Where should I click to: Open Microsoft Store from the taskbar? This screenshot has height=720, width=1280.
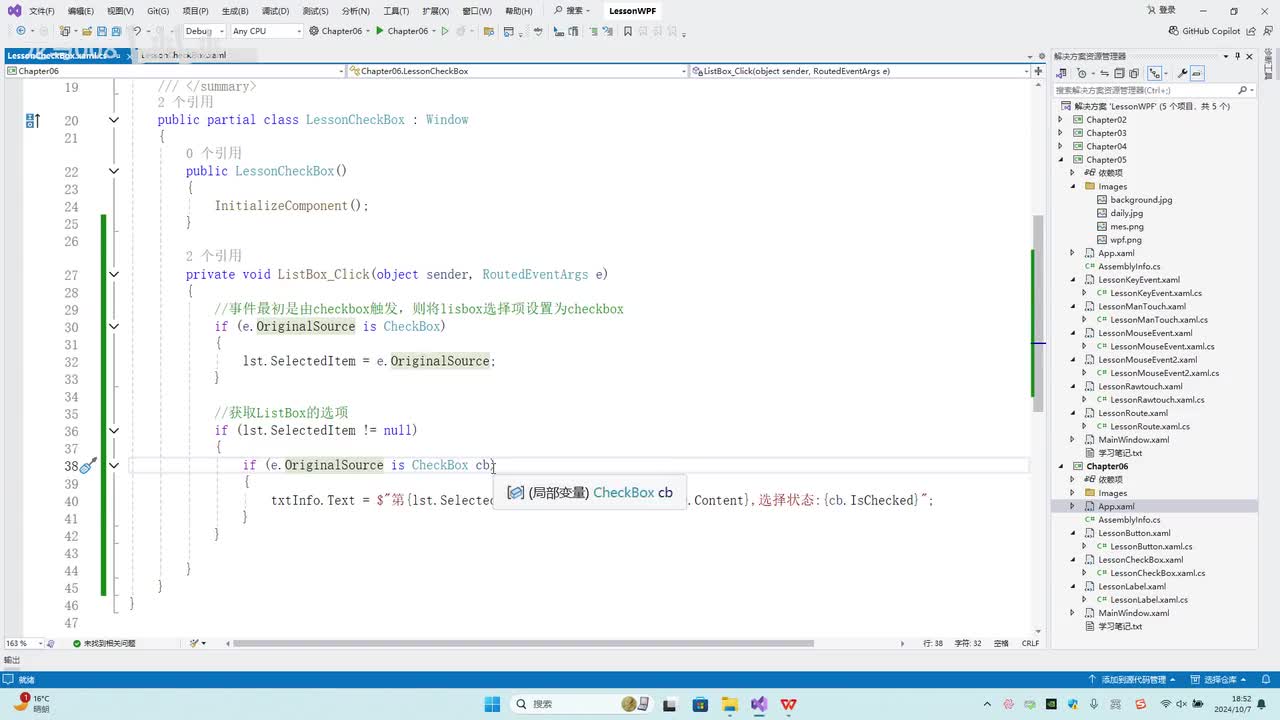pyautogui.click(x=701, y=704)
